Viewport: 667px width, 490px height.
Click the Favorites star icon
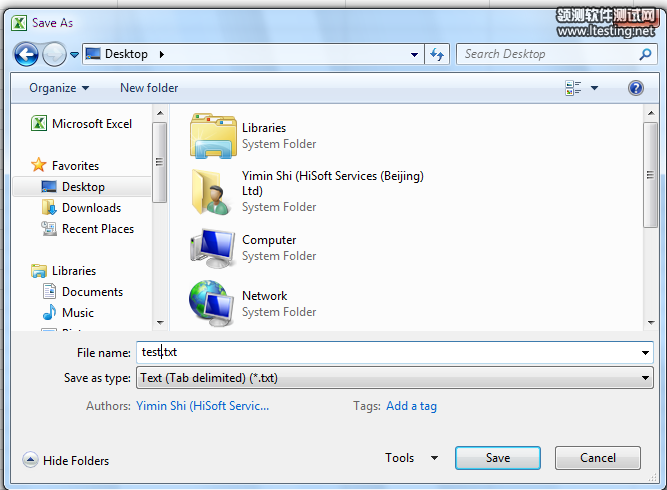click(39, 165)
